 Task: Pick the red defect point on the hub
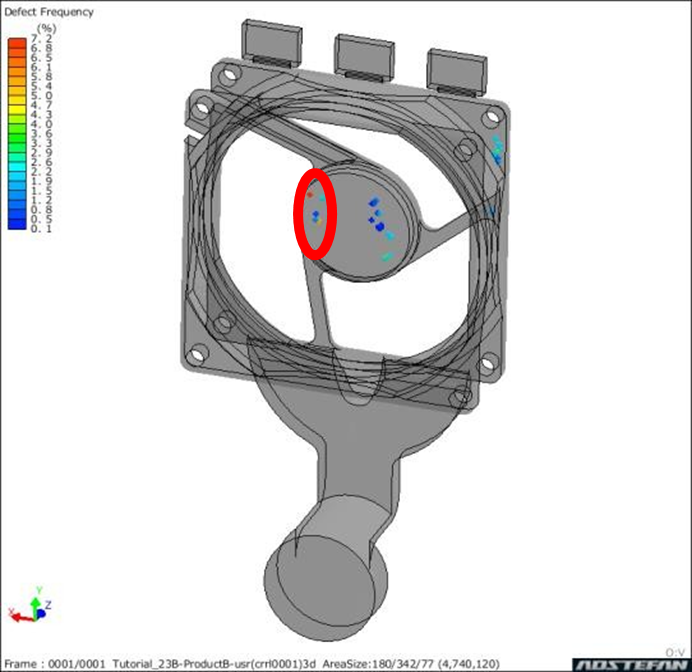pos(310,194)
